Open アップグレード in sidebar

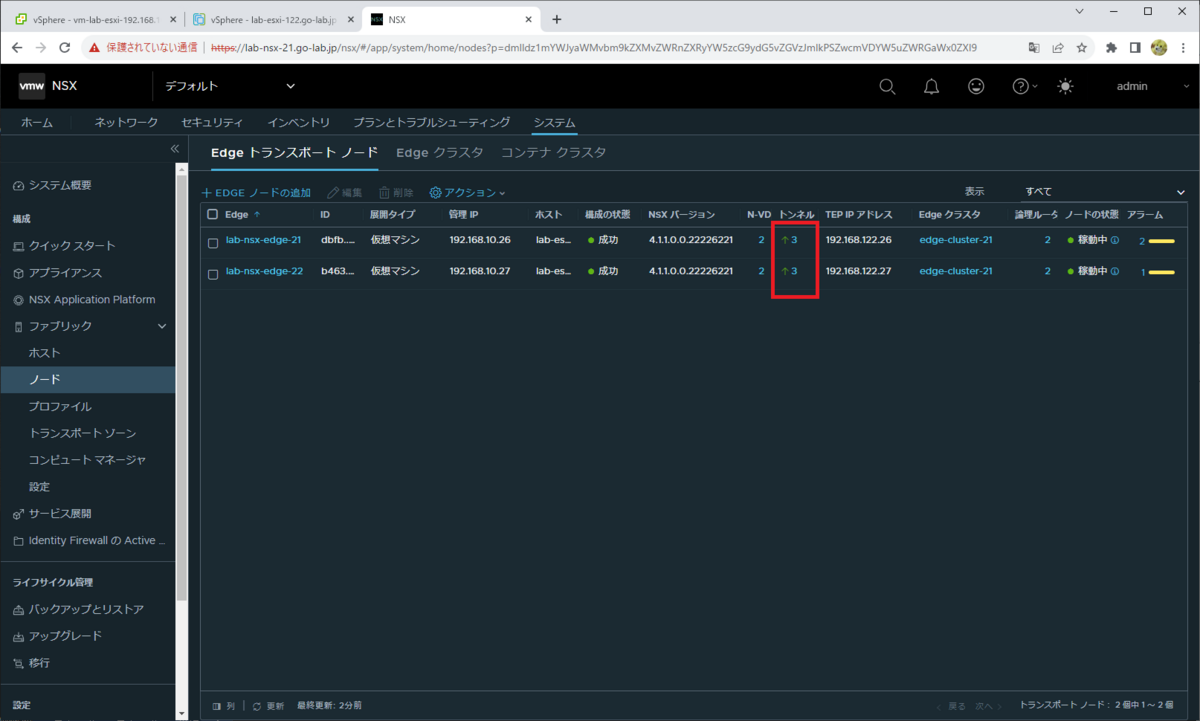(65, 636)
